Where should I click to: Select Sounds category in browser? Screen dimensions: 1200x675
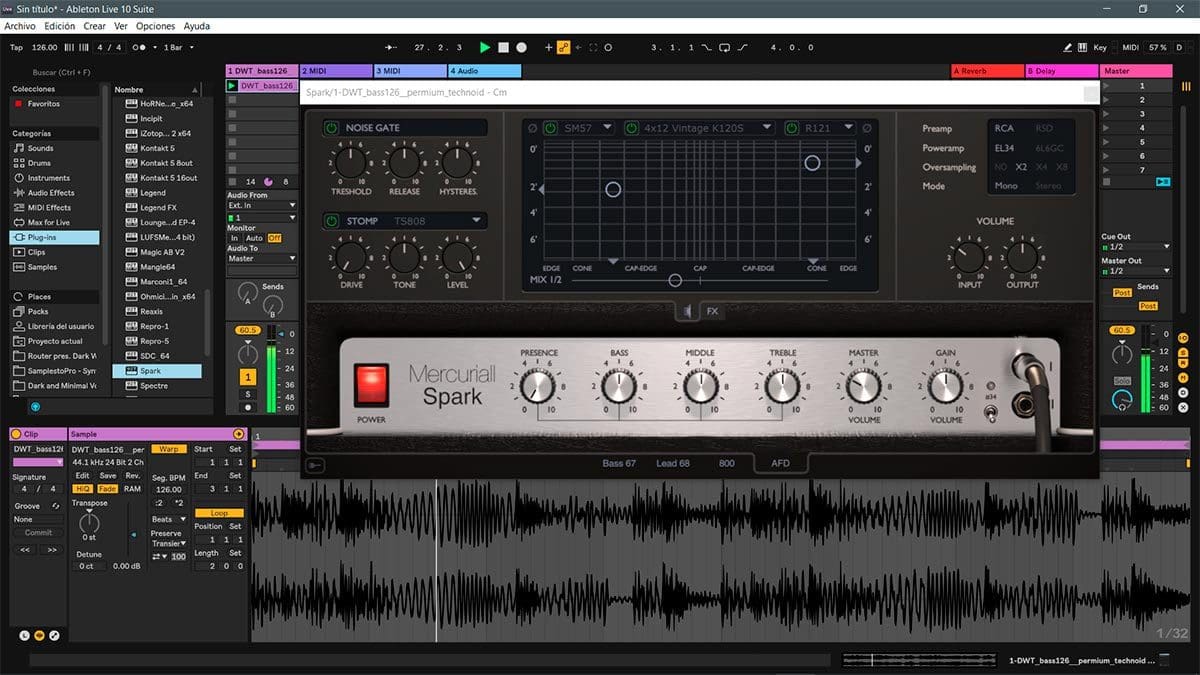point(40,148)
